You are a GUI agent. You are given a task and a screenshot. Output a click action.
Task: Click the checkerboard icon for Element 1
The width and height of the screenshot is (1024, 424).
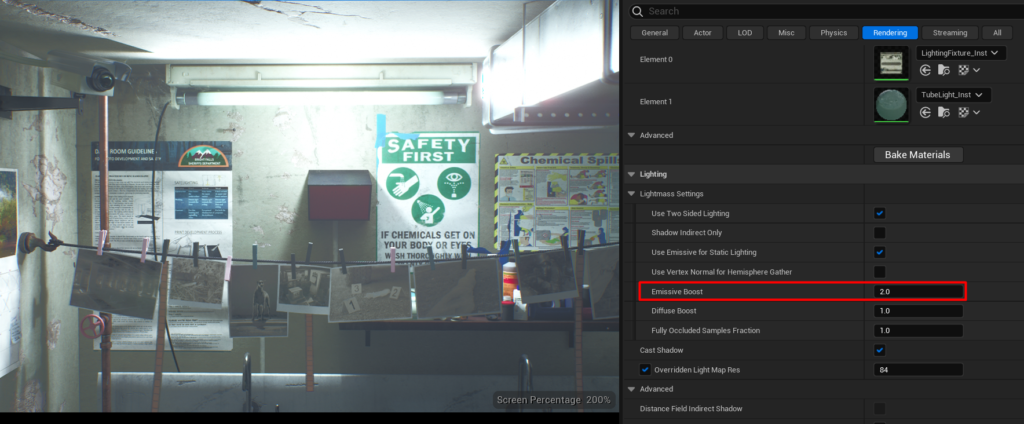click(963, 112)
